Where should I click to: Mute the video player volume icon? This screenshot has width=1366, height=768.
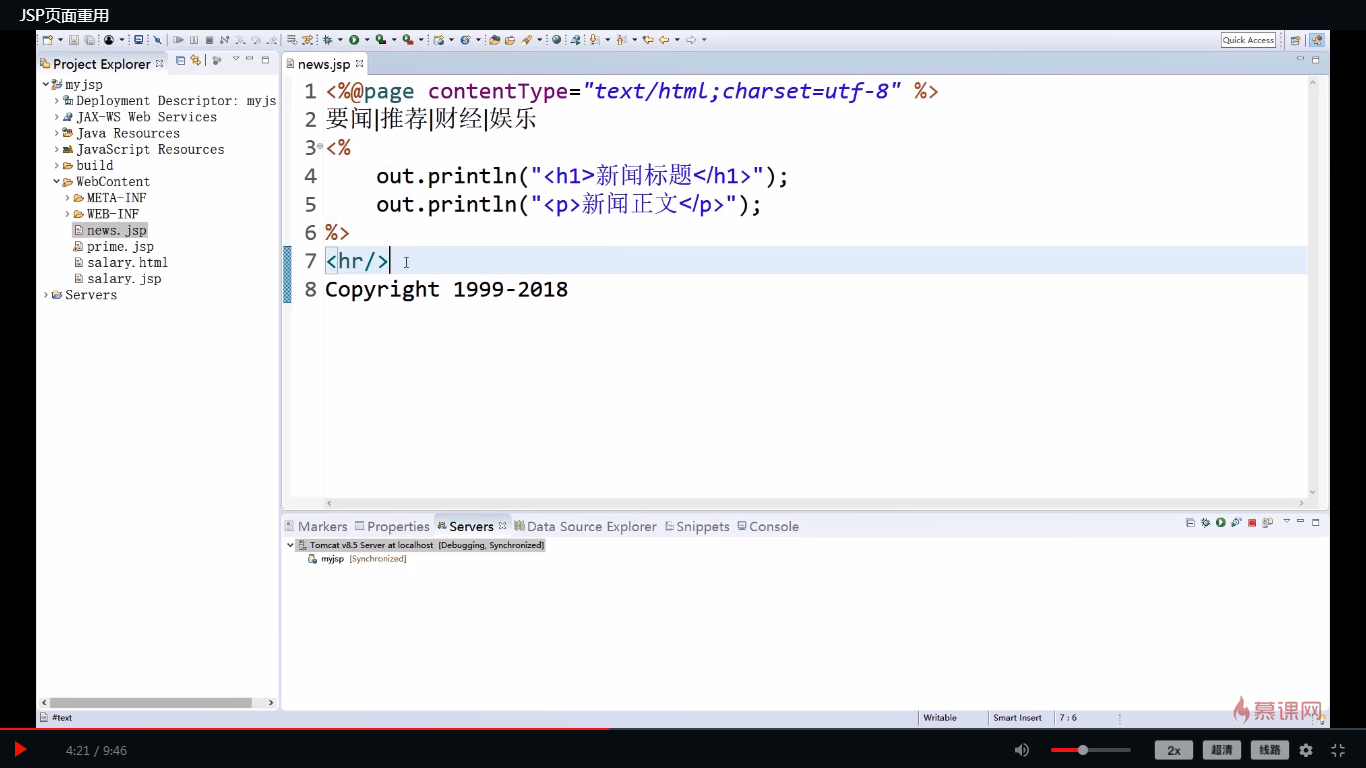coord(1021,750)
